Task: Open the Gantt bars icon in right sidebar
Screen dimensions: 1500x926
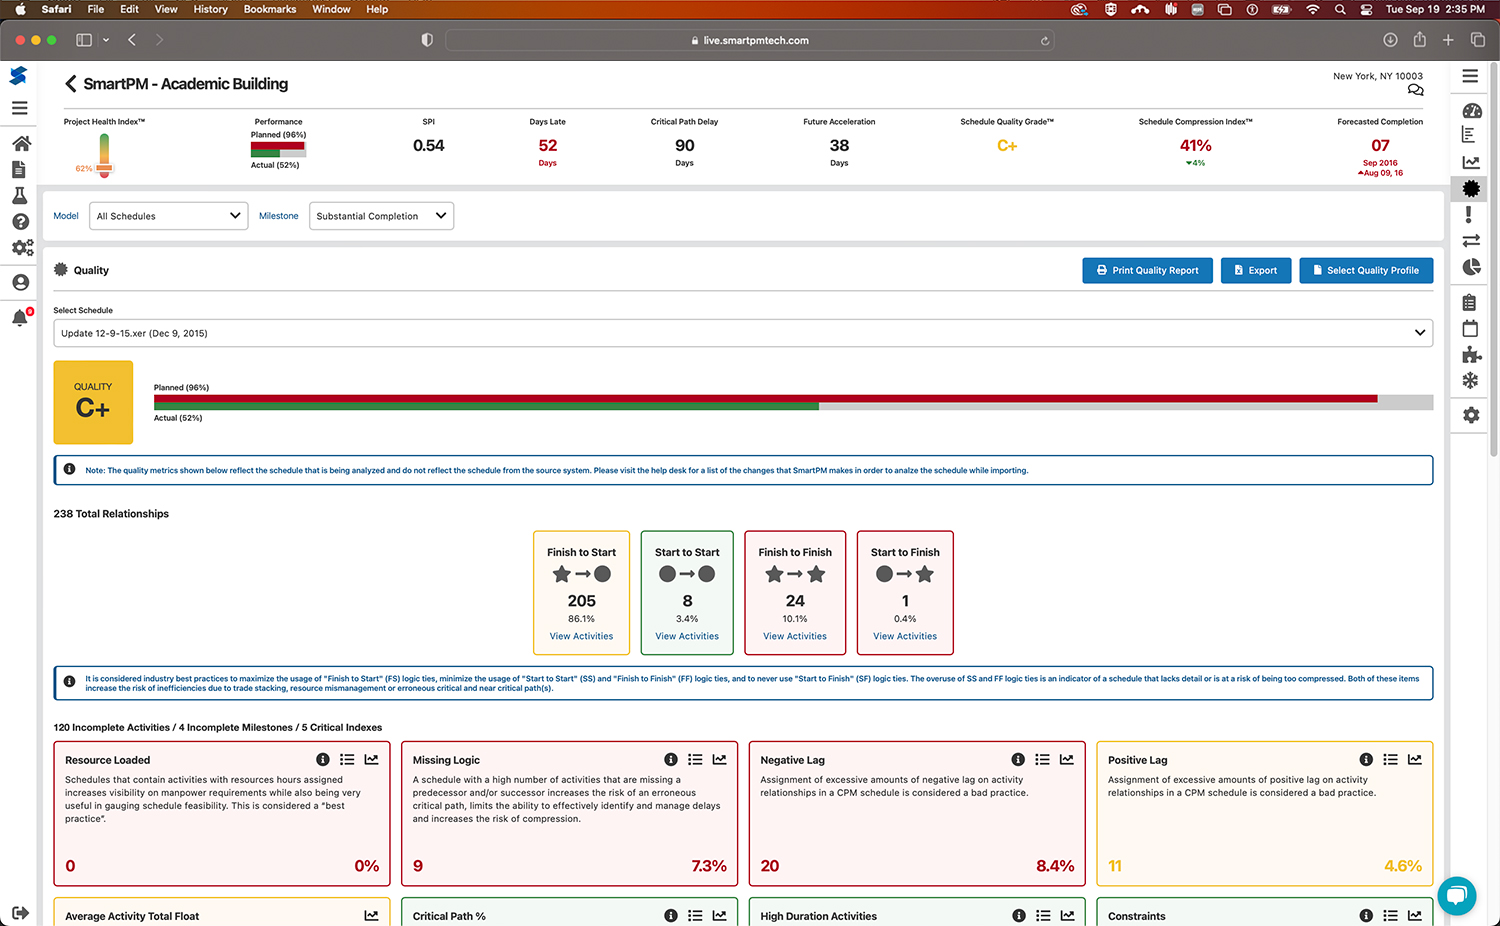Action: click(1469, 135)
